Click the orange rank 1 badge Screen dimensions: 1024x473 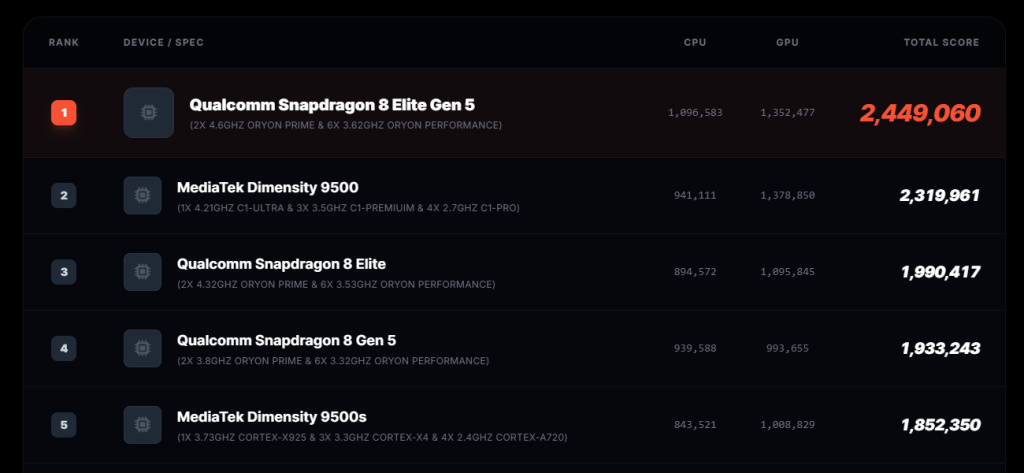point(64,113)
